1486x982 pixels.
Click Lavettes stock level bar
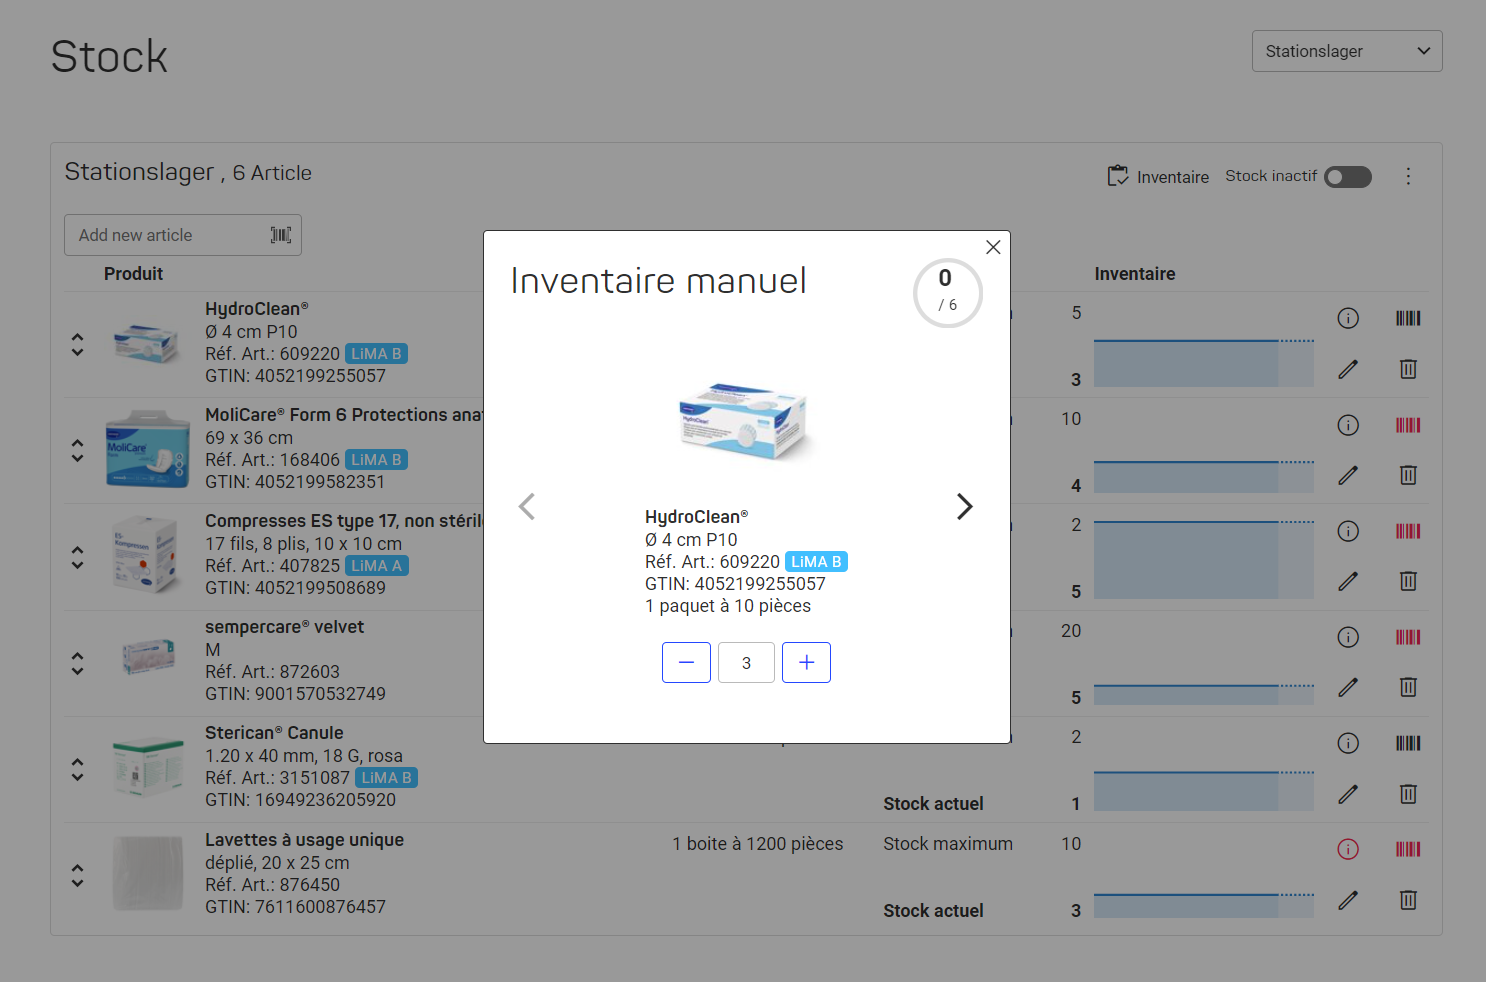[x=1204, y=906]
